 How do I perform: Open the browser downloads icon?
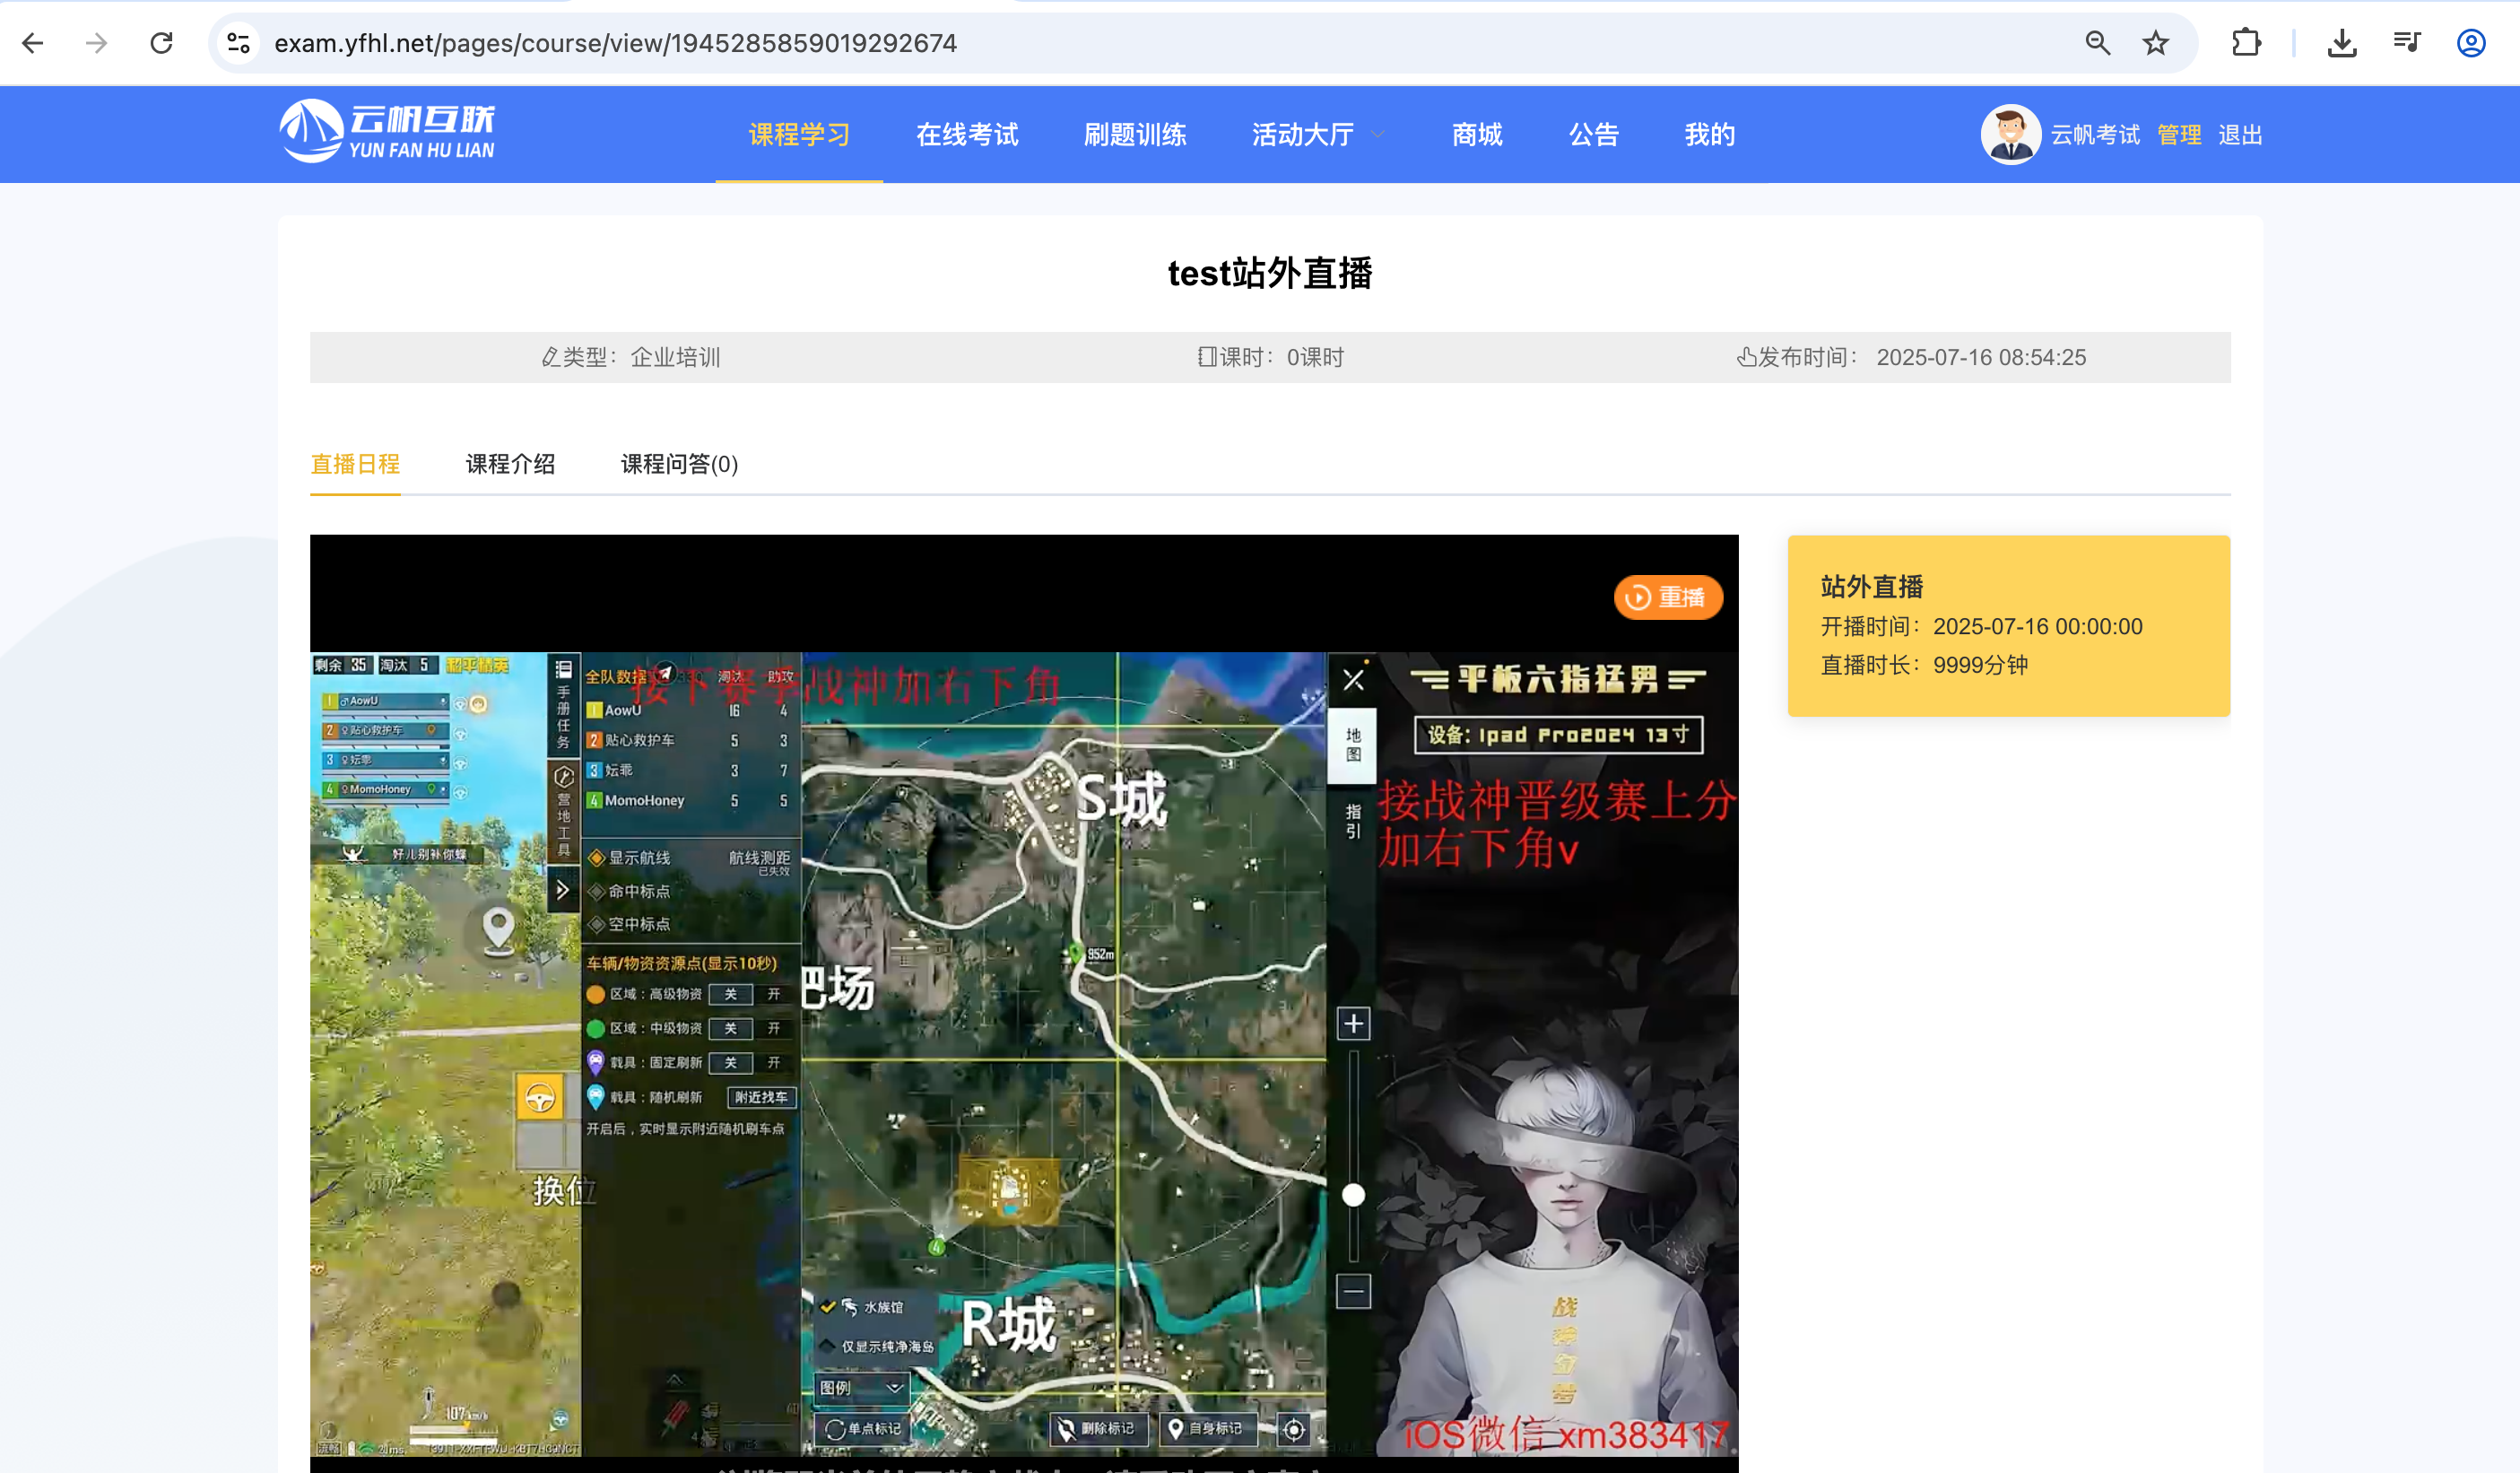(2342, 43)
